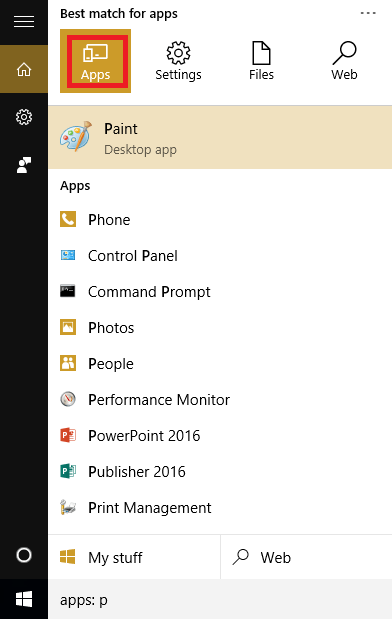Click the 'Best match for apps' heading
The height and width of the screenshot is (619, 392).
click(x=119, y=14)
